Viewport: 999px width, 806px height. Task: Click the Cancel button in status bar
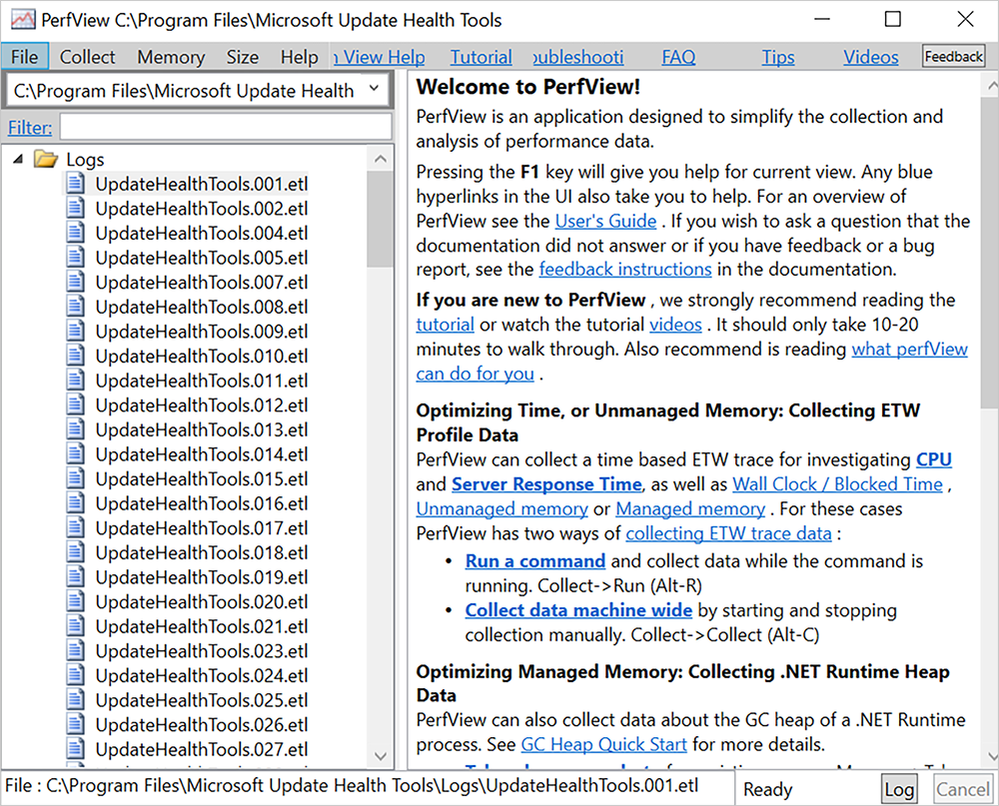click(962, 789)
